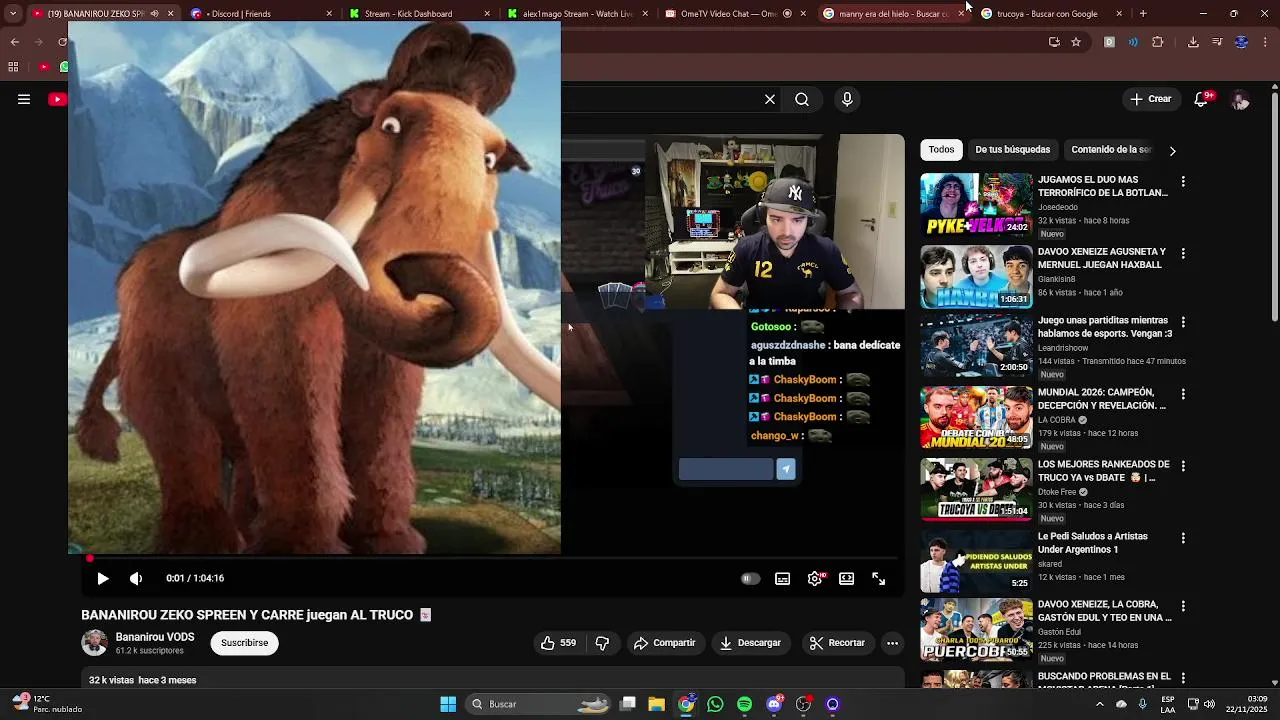
Task: Open options for DAVOO XENEIZE AGUSNETA video
Action: [x=1183, y=254]
